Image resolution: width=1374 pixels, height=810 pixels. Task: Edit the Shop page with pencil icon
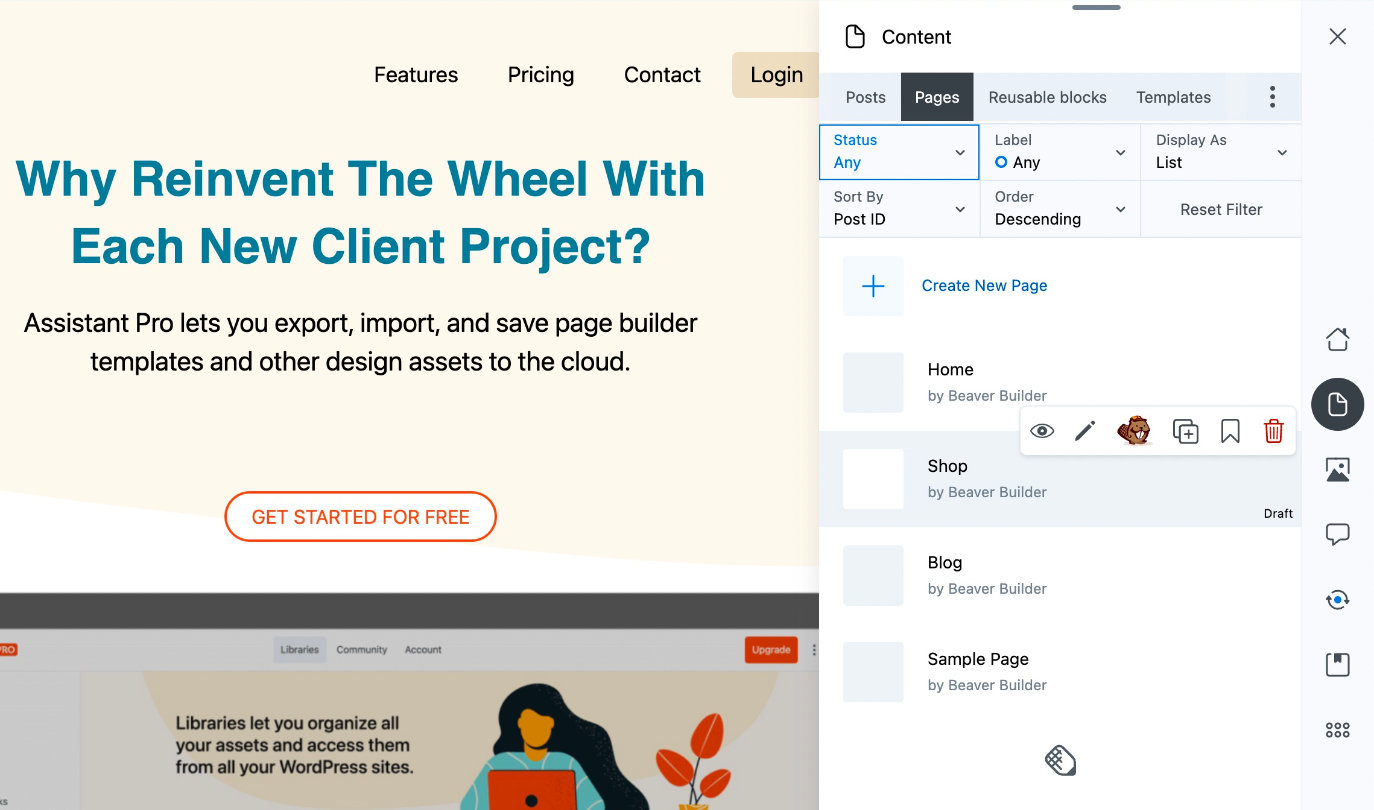point(1084,430)
